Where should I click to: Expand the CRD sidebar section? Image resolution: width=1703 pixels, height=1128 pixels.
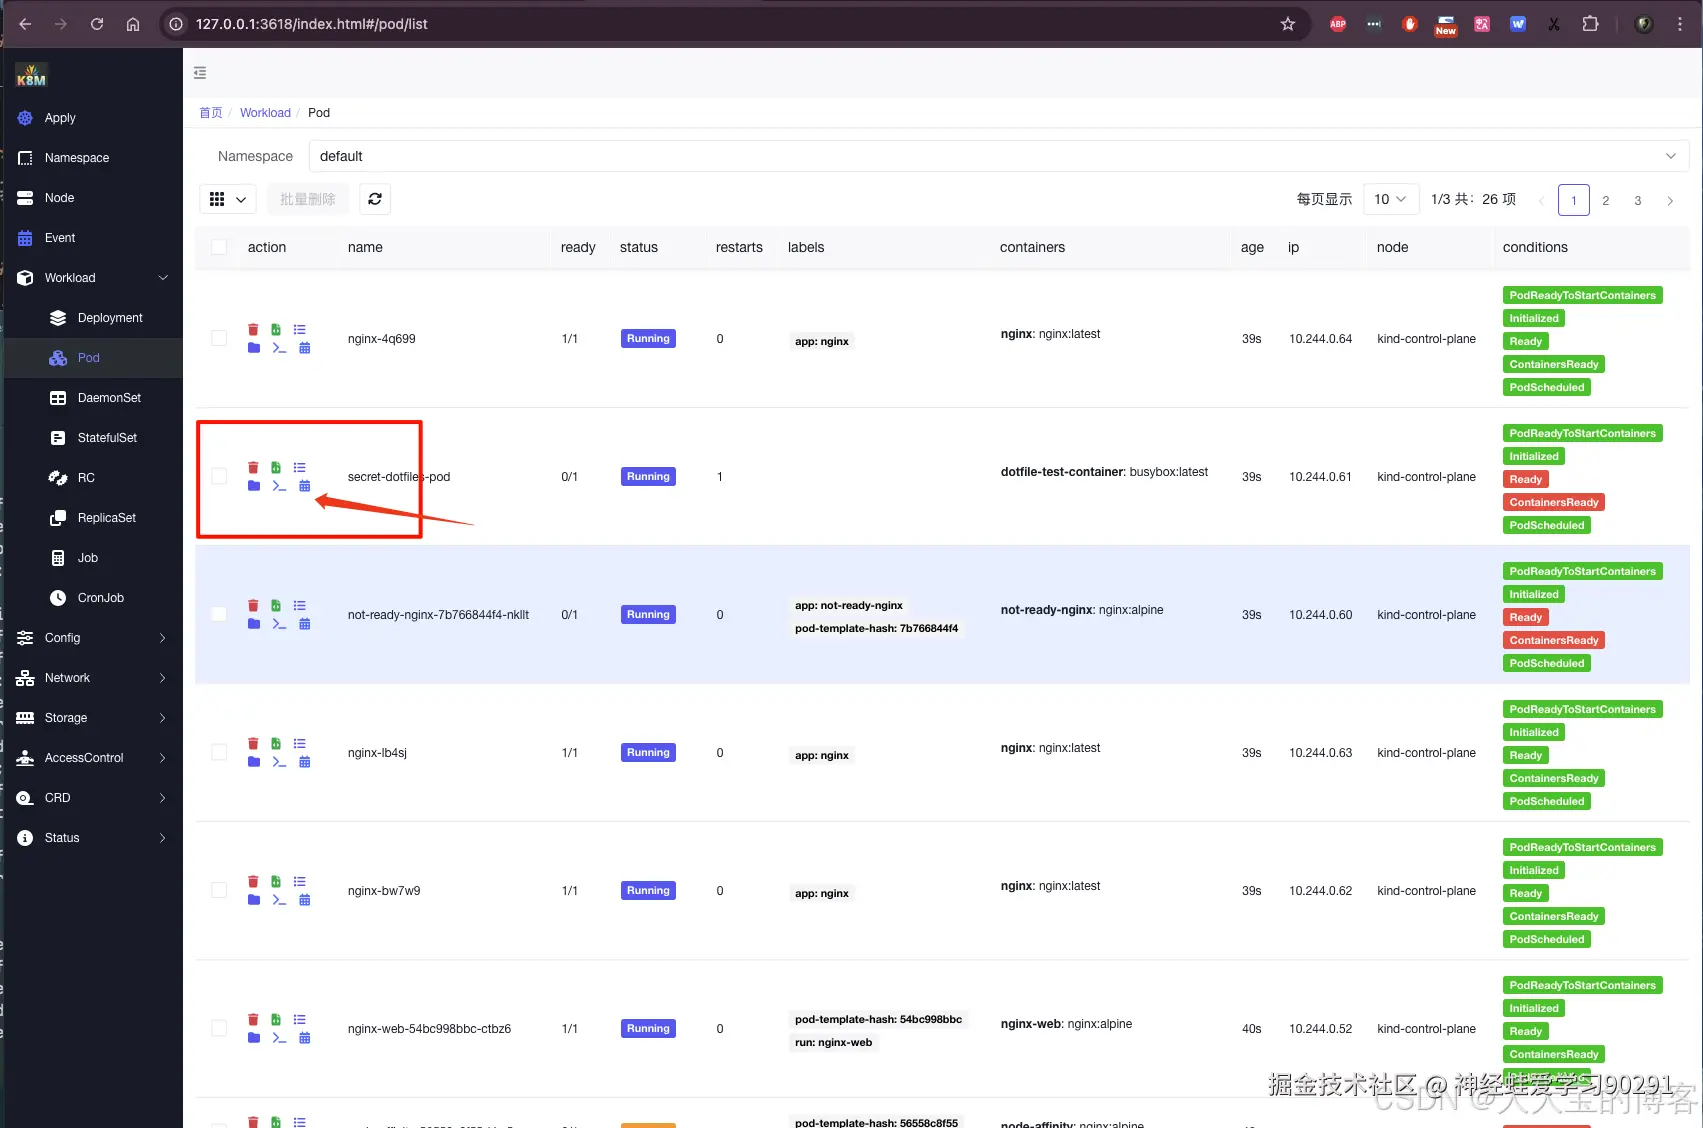92,798
